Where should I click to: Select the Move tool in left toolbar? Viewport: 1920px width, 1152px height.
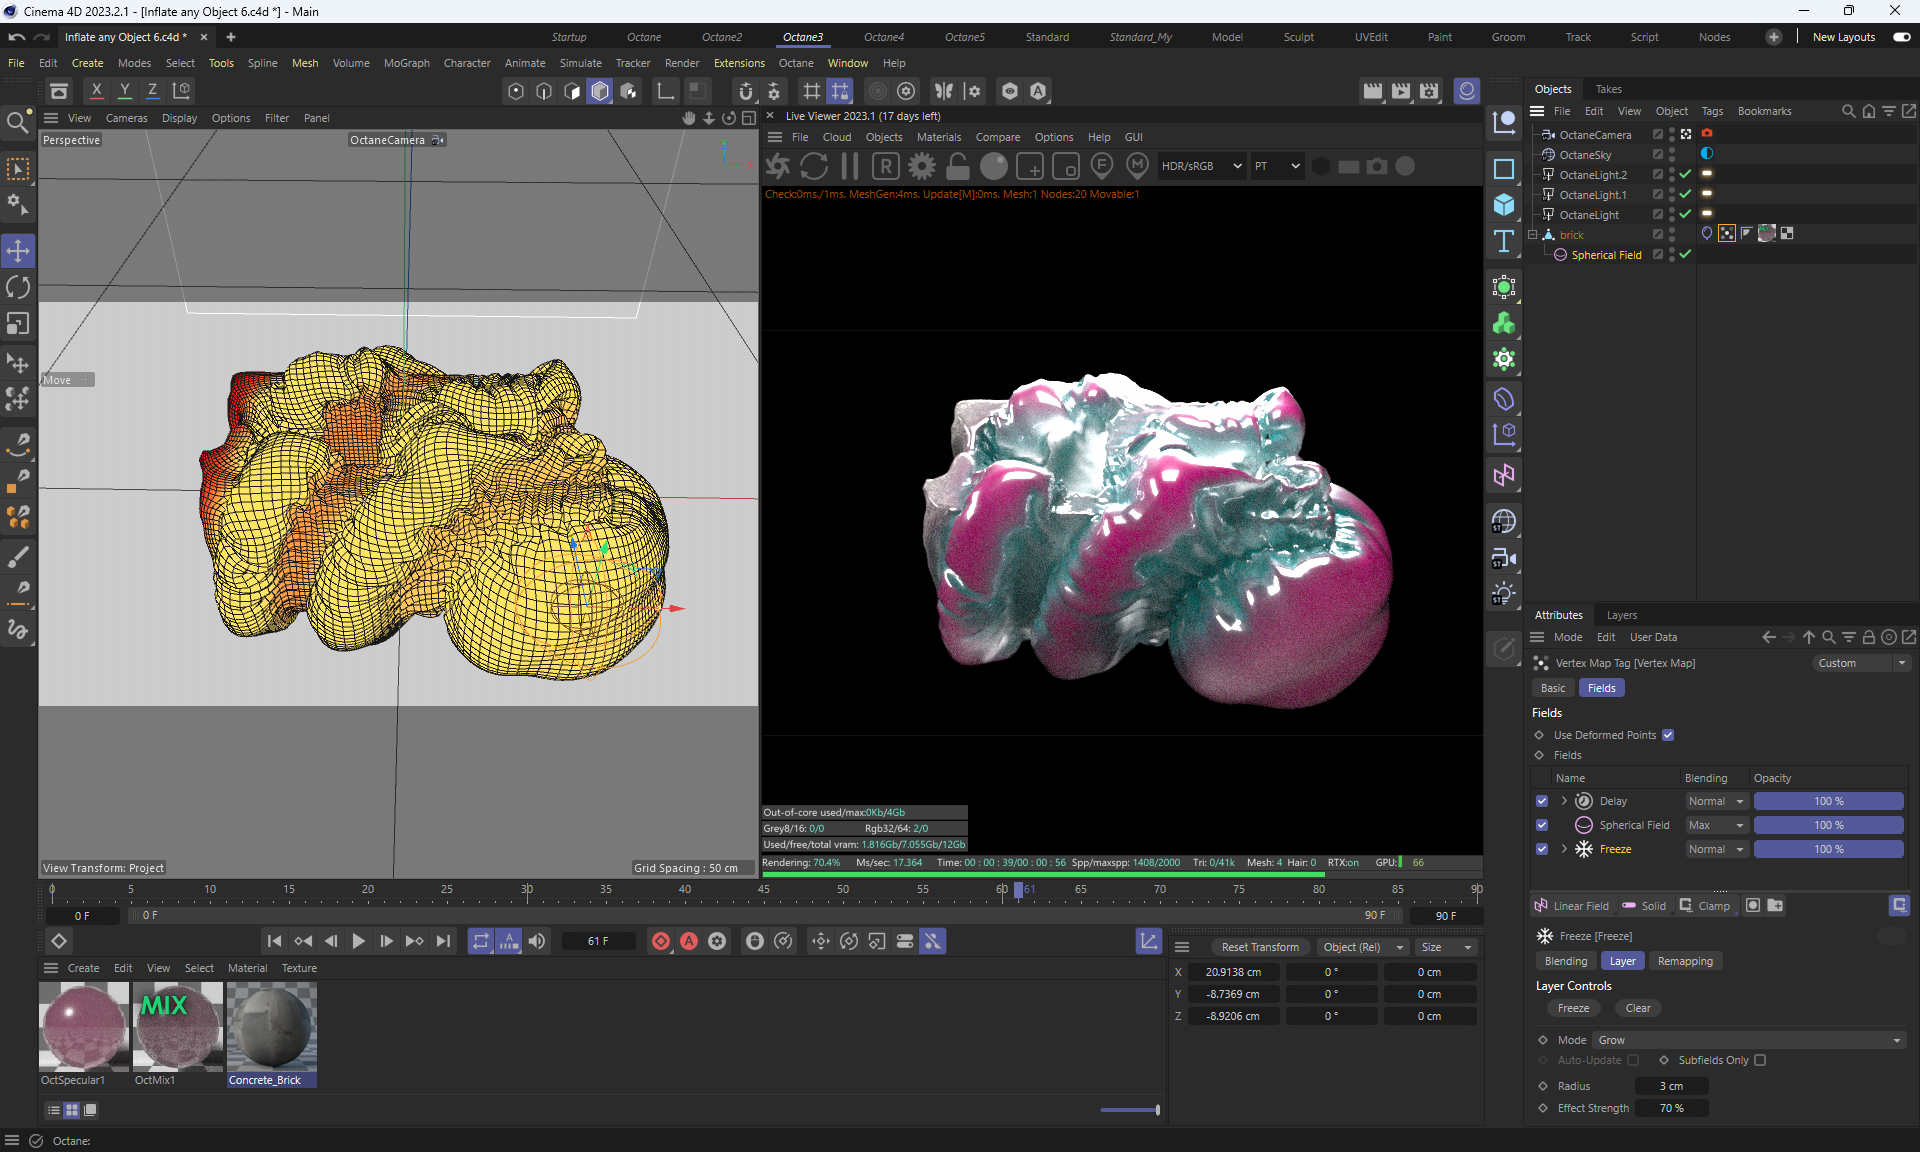[x=18, y=251]
